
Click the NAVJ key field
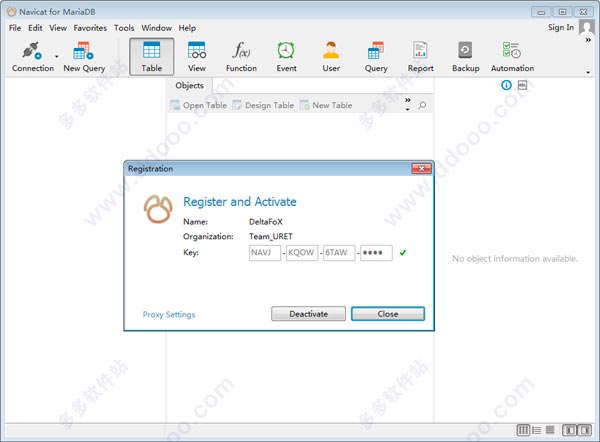(x=265, y=253)
